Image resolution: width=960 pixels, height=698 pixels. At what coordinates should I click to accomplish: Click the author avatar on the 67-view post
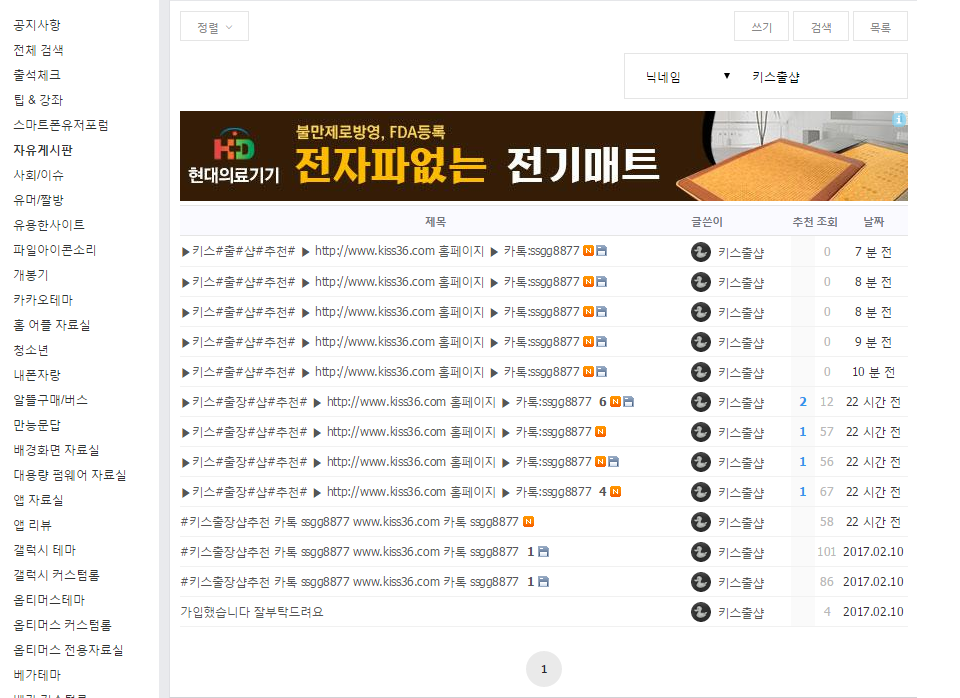pyautogui.click(x=701, y=492)
